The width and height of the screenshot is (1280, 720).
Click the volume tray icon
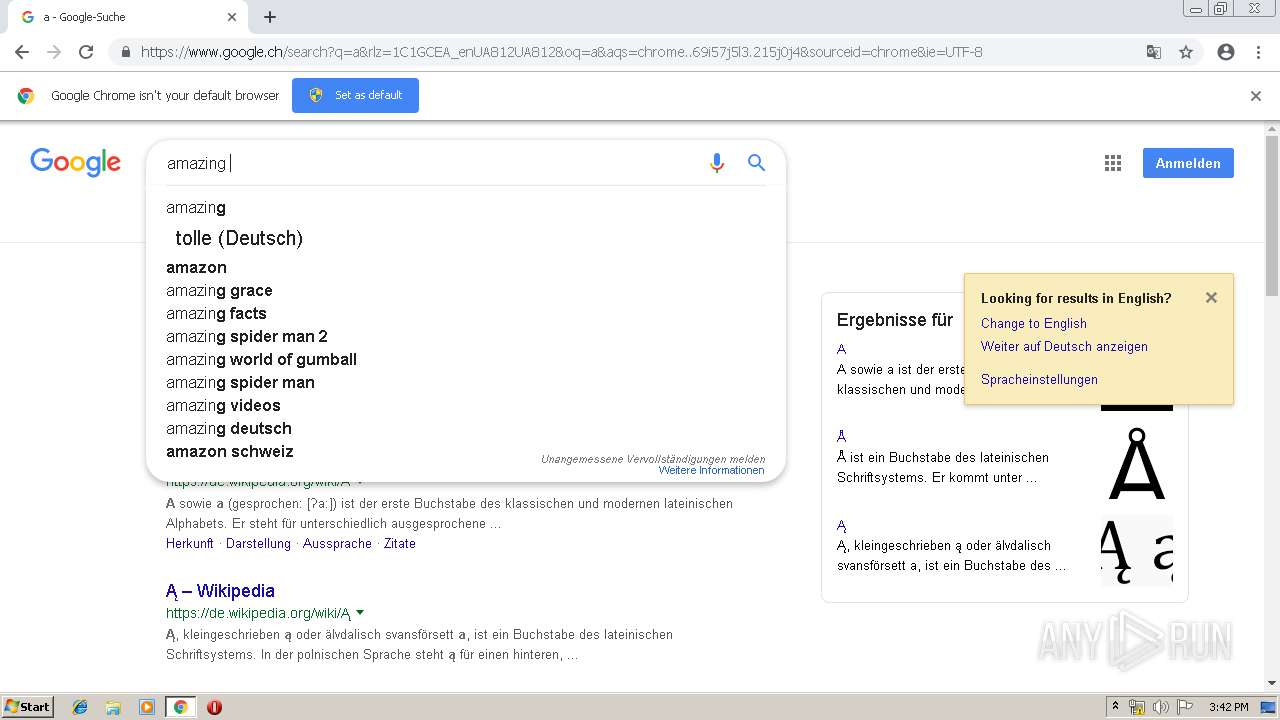click(1161, 707)
